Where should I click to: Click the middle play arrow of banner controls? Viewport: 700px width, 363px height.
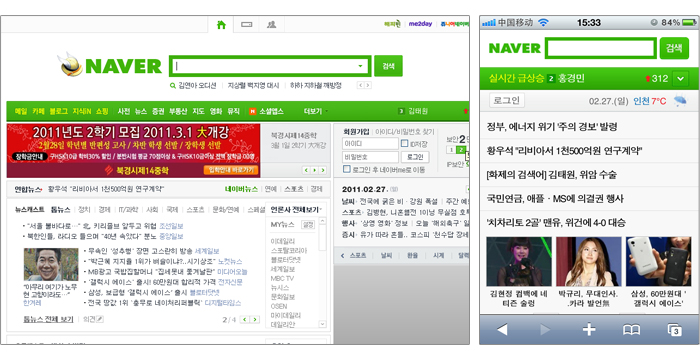click(314, 170)
